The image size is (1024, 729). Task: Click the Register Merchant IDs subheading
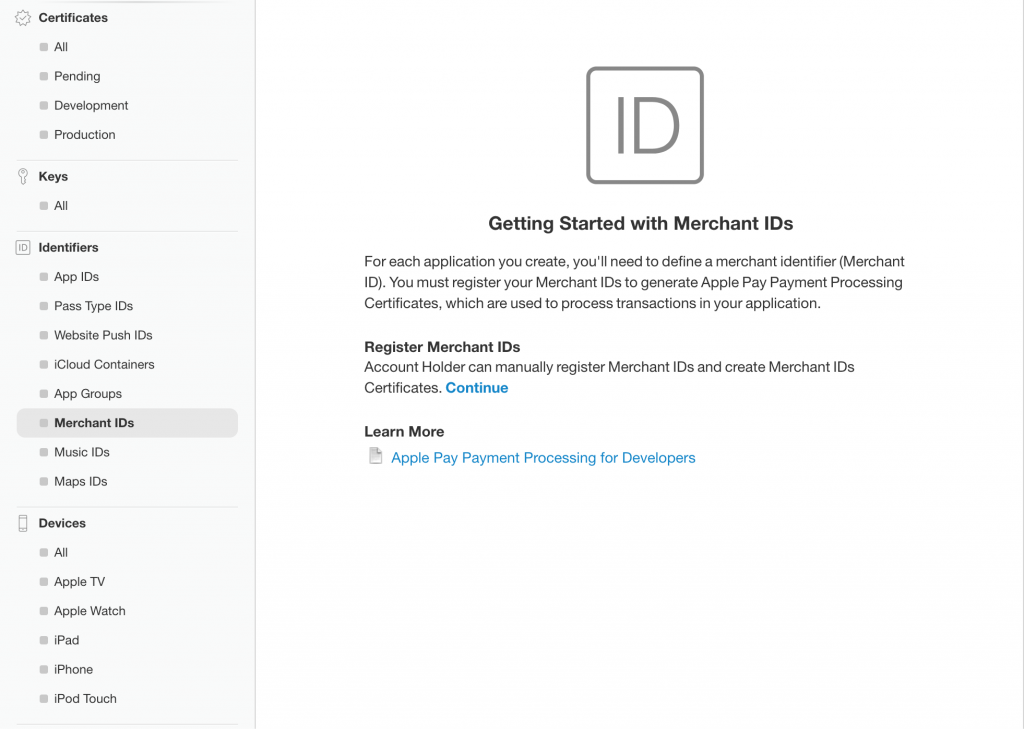pyautogui.click(x=442, y=347)
